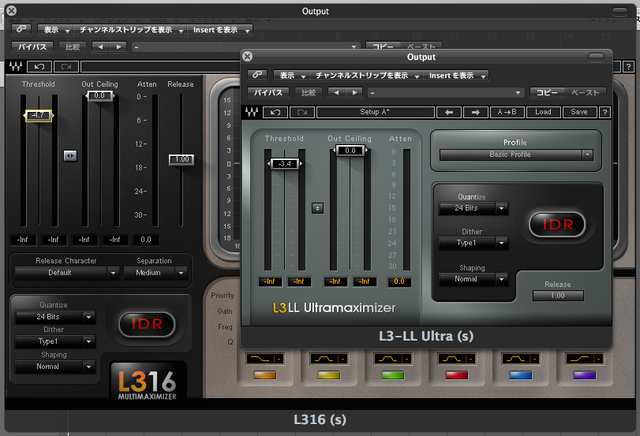Toggle the green band button in L316
Image resolution: width=640 pixels, height=436 pixels.
coord(393,375)
